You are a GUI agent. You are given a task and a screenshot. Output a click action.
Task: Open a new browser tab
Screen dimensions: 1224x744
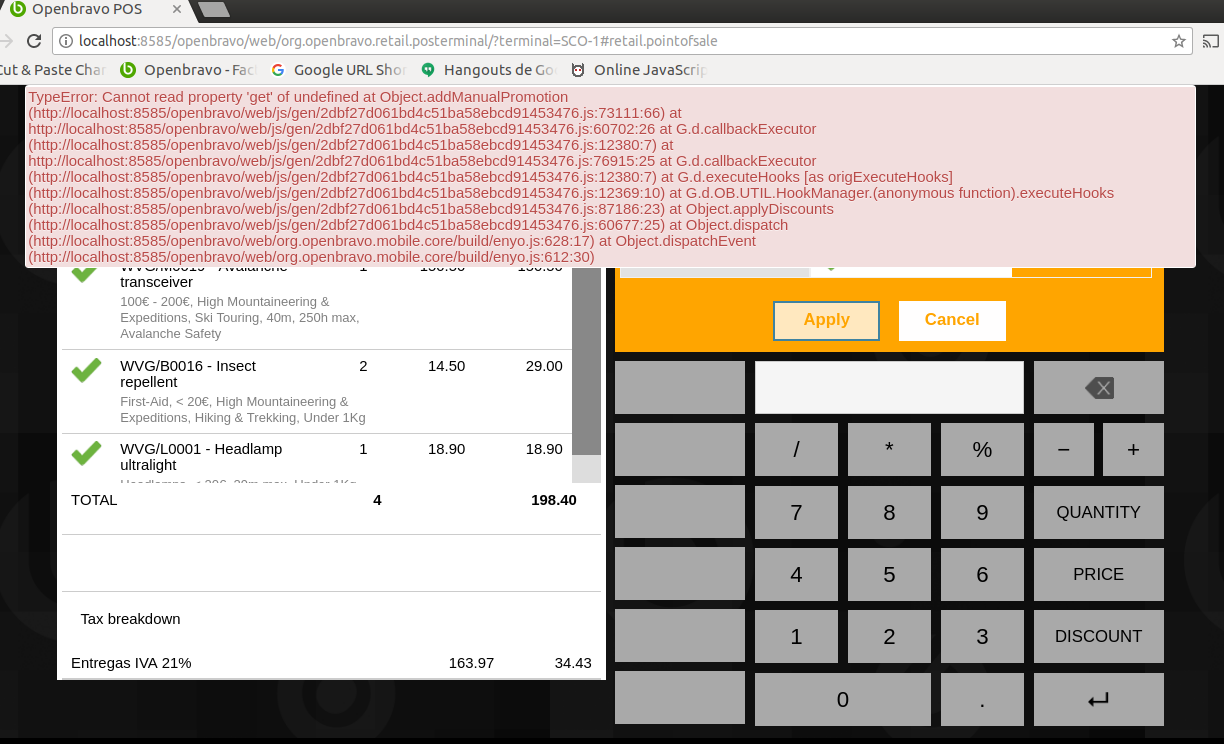[214, 9]
